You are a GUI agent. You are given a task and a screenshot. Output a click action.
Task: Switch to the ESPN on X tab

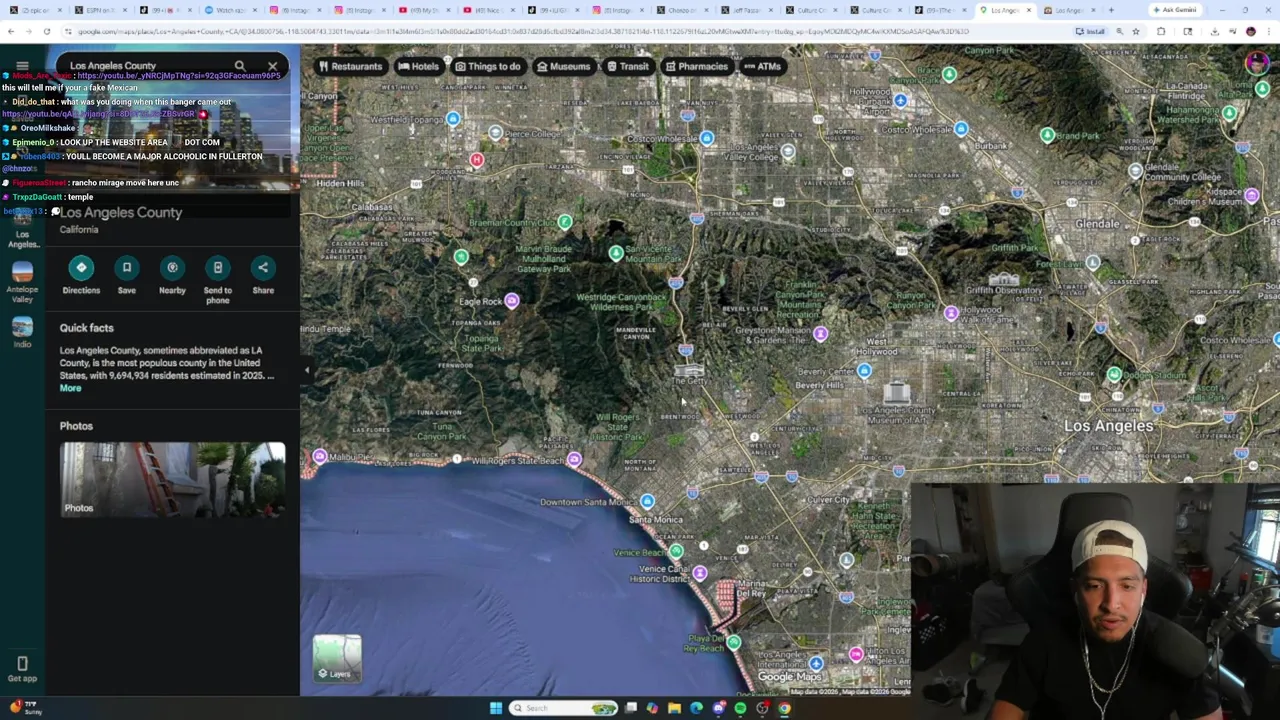click(98, 10)
